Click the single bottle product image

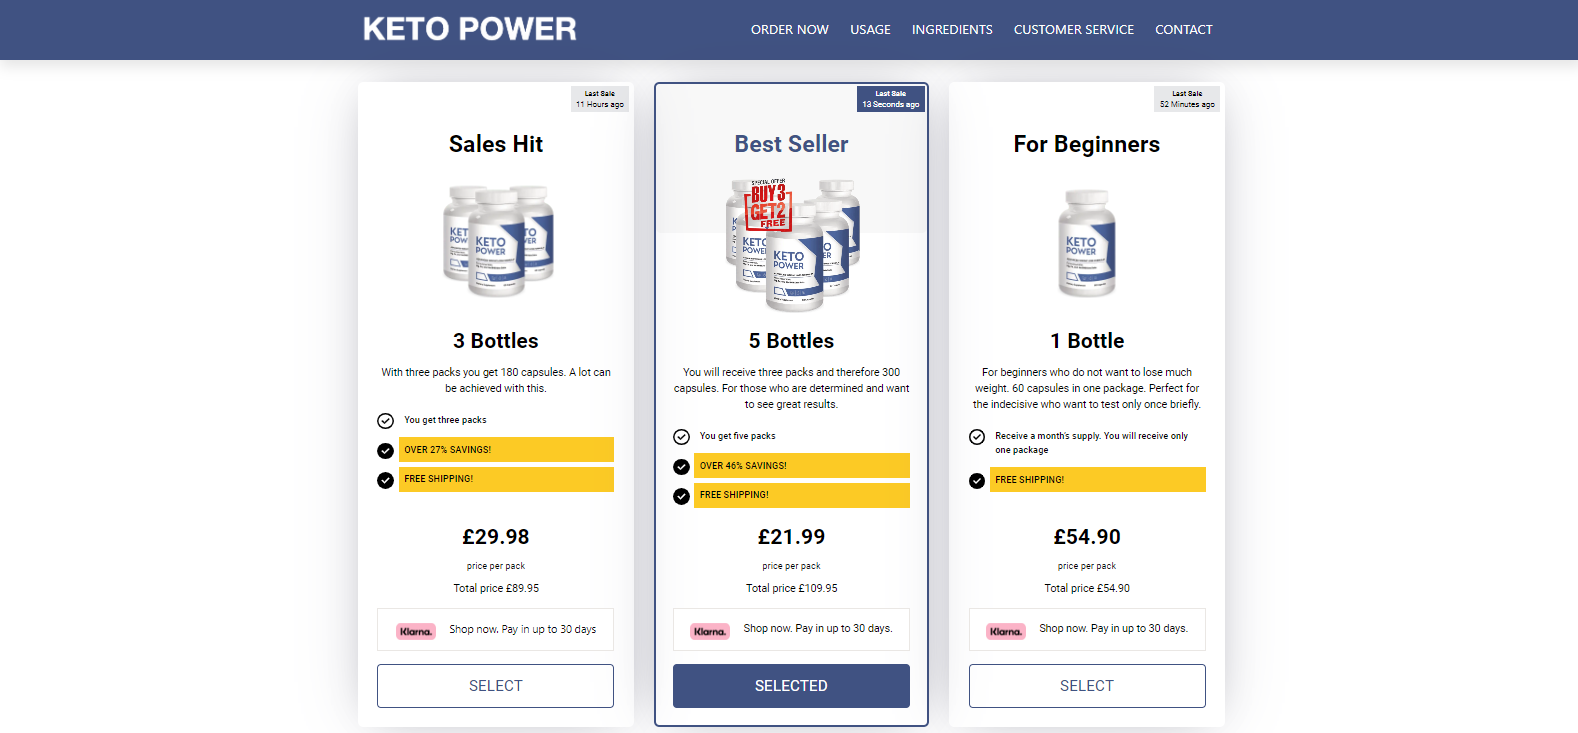click(x=1087, y=243)
